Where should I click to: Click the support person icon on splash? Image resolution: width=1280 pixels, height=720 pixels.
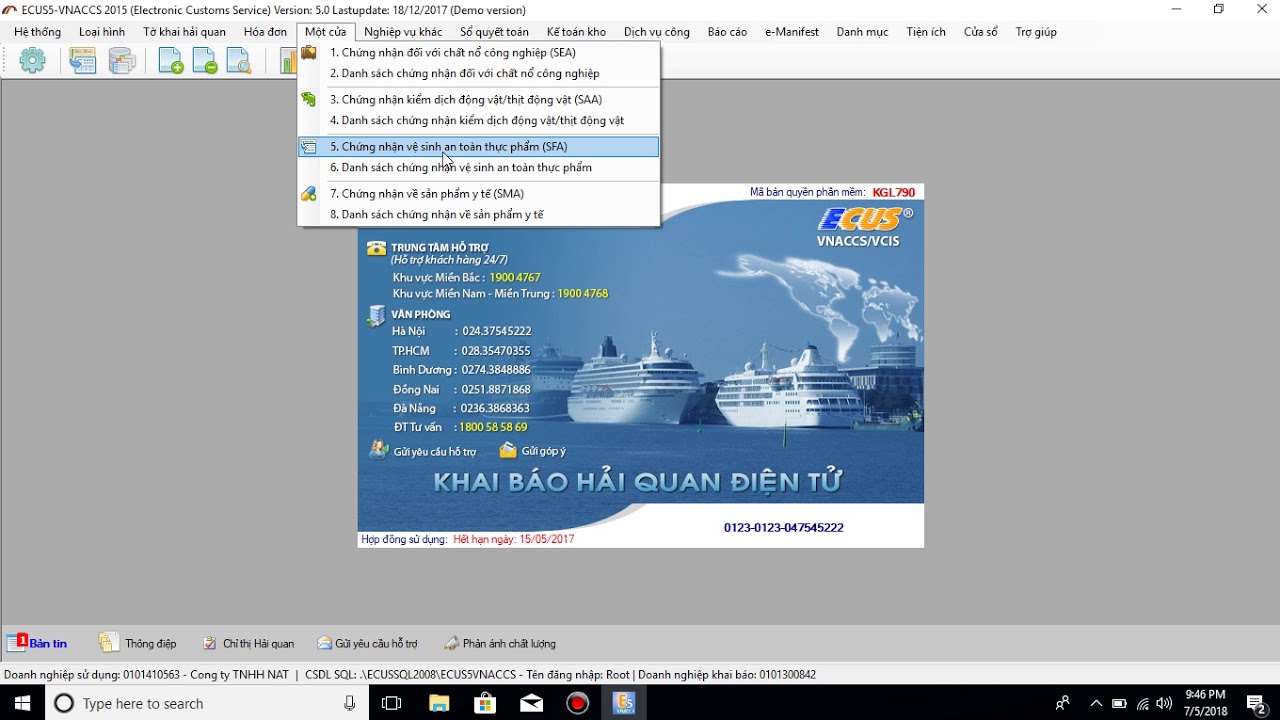tap(379, 450)
